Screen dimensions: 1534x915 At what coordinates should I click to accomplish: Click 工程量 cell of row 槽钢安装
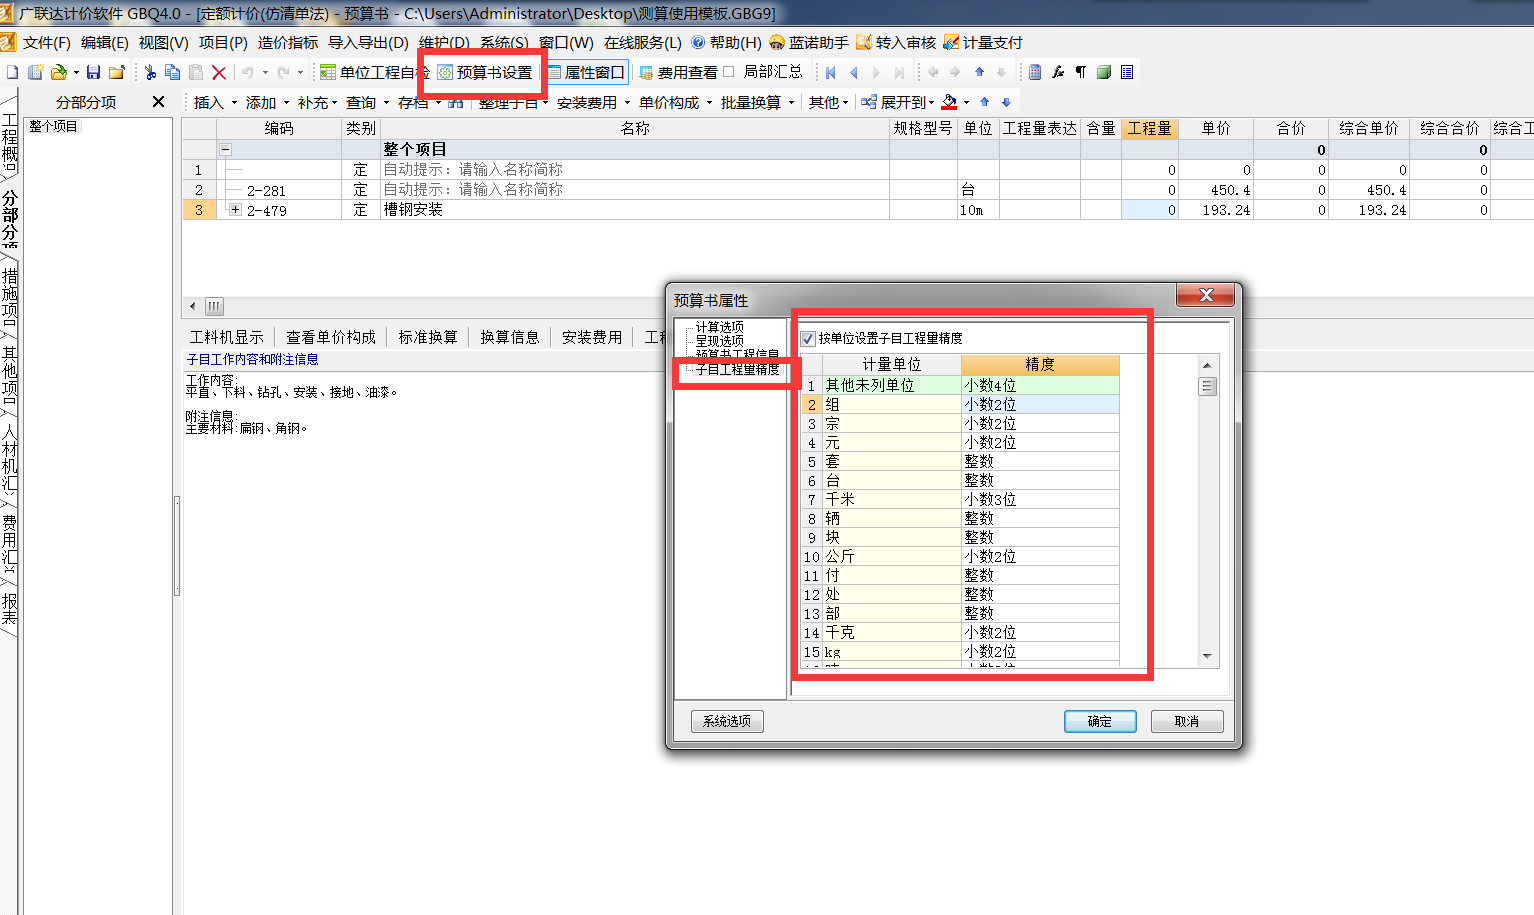[1150, 210]
